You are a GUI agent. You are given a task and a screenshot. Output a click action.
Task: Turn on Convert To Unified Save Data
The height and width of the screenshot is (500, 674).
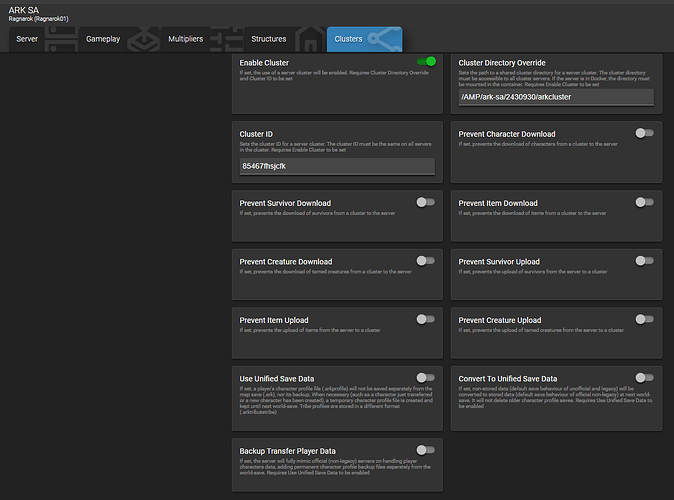point(644,377)
